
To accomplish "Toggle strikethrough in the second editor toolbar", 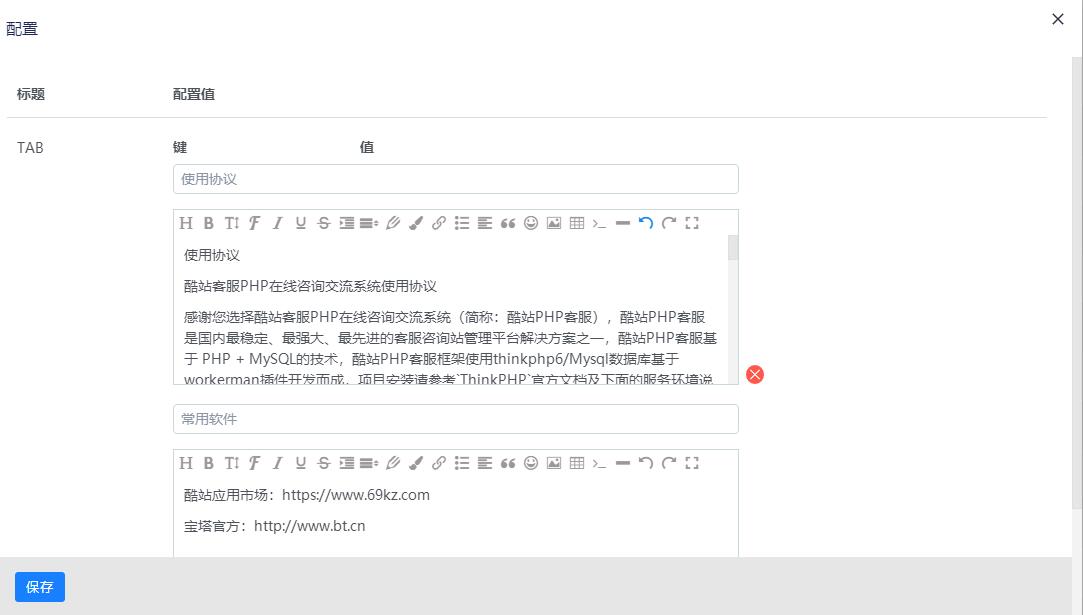I will click(x=324, y=463).
